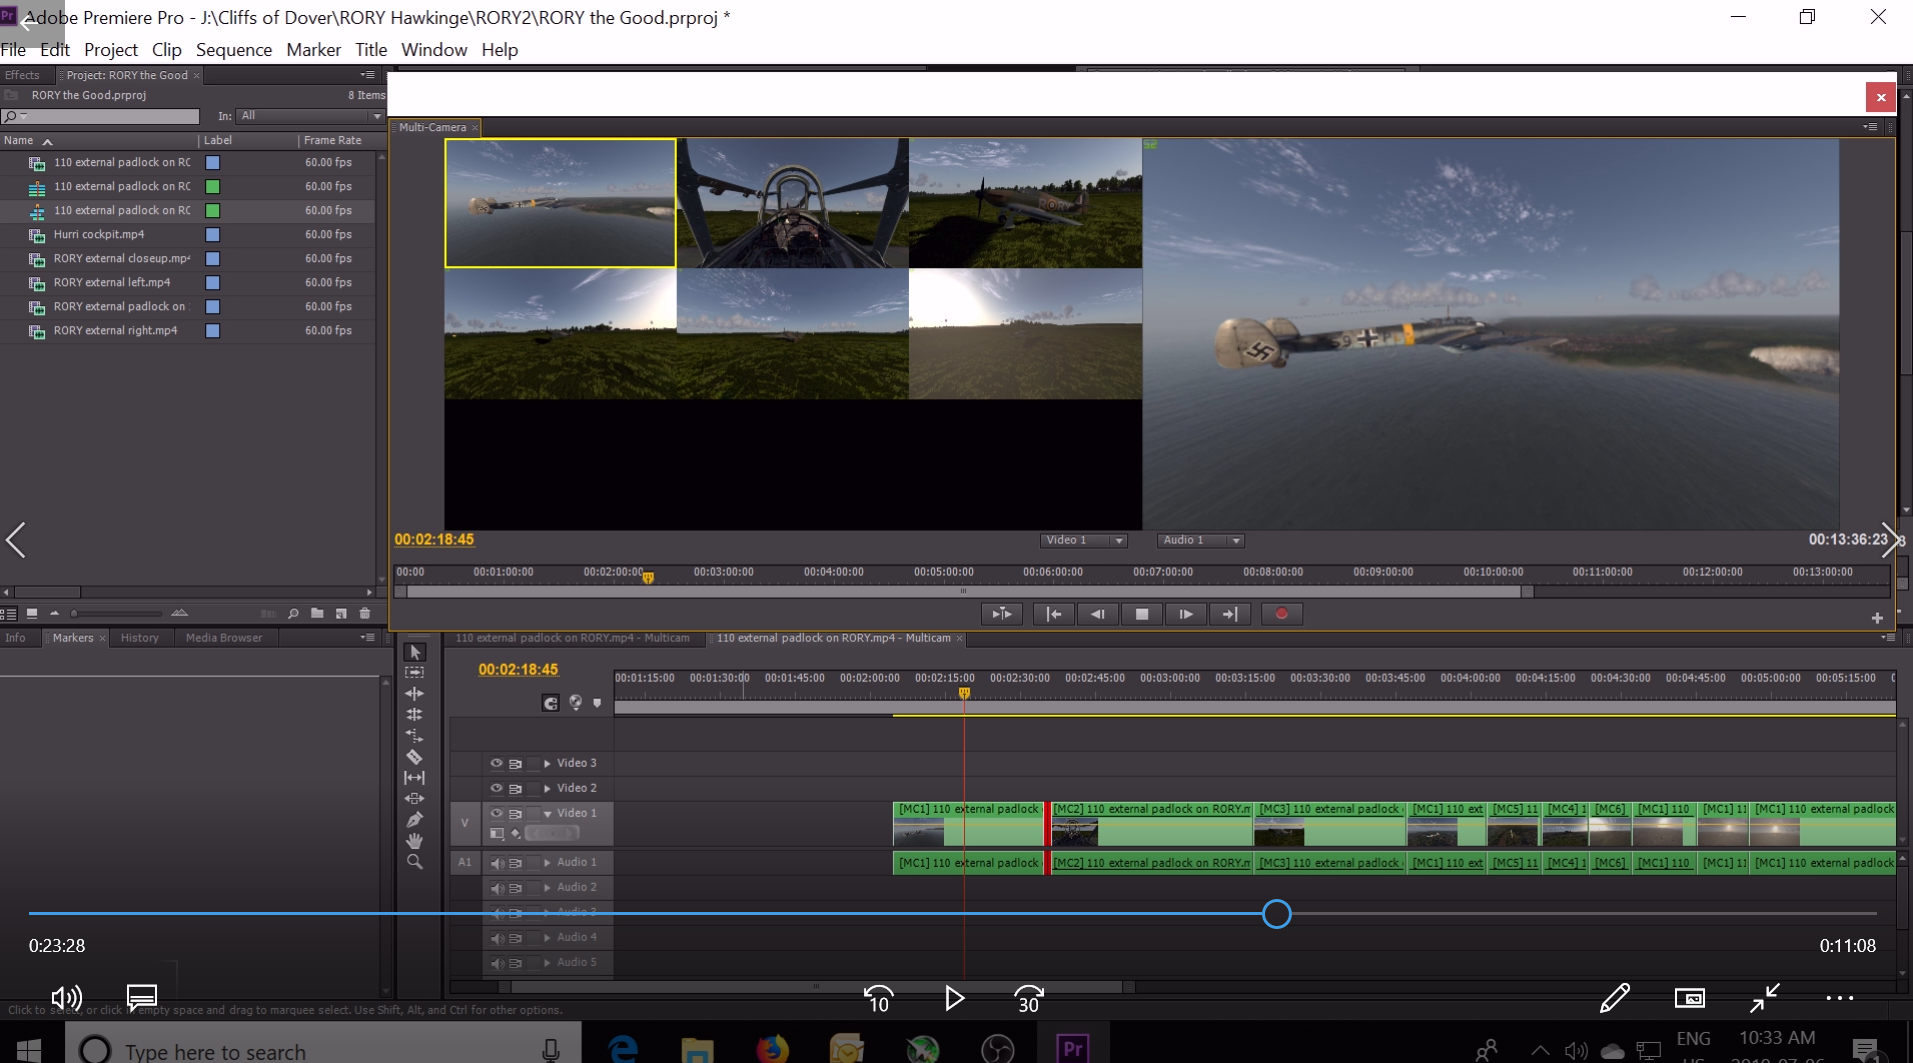Open the Audio 1 dropdown in monitor

1200,540
